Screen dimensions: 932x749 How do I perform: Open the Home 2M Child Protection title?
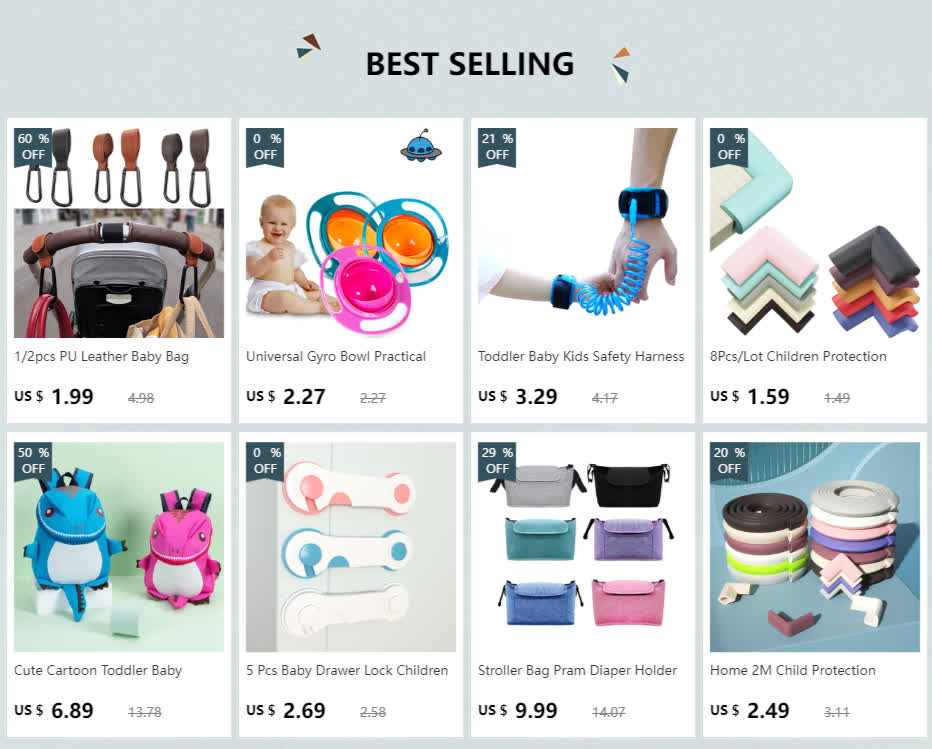[792, 670]
